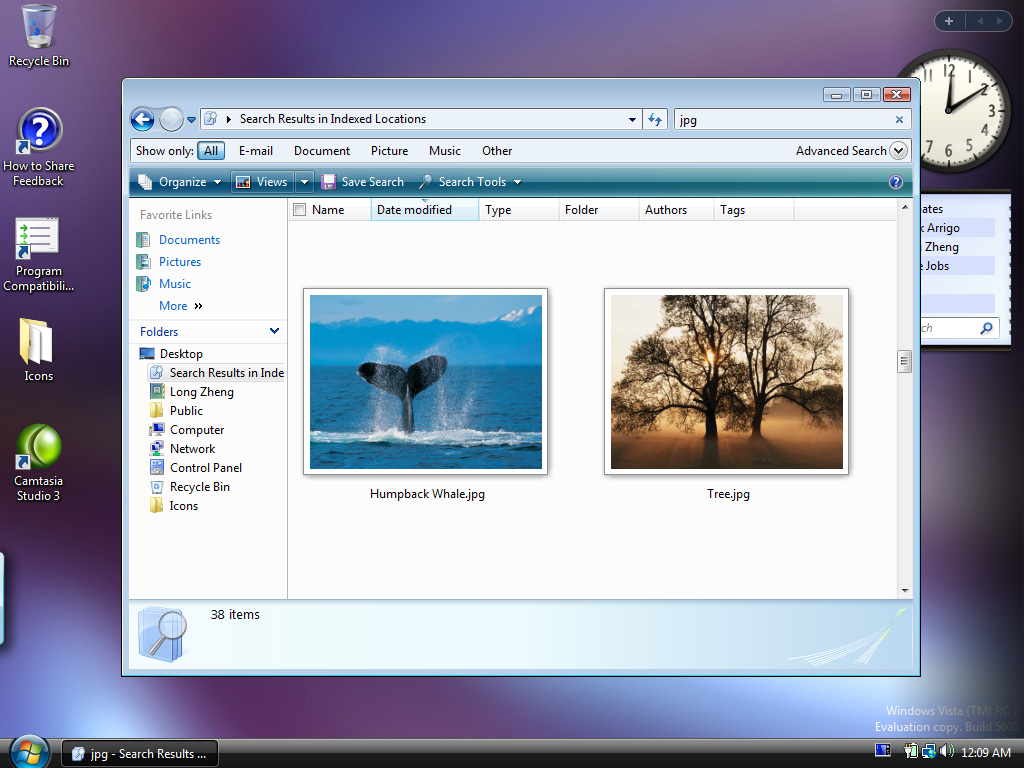The height and width of the screenshot is (768, 1024).
Task: Open How to Share Feedback shortcut
Action: (39, 148)
